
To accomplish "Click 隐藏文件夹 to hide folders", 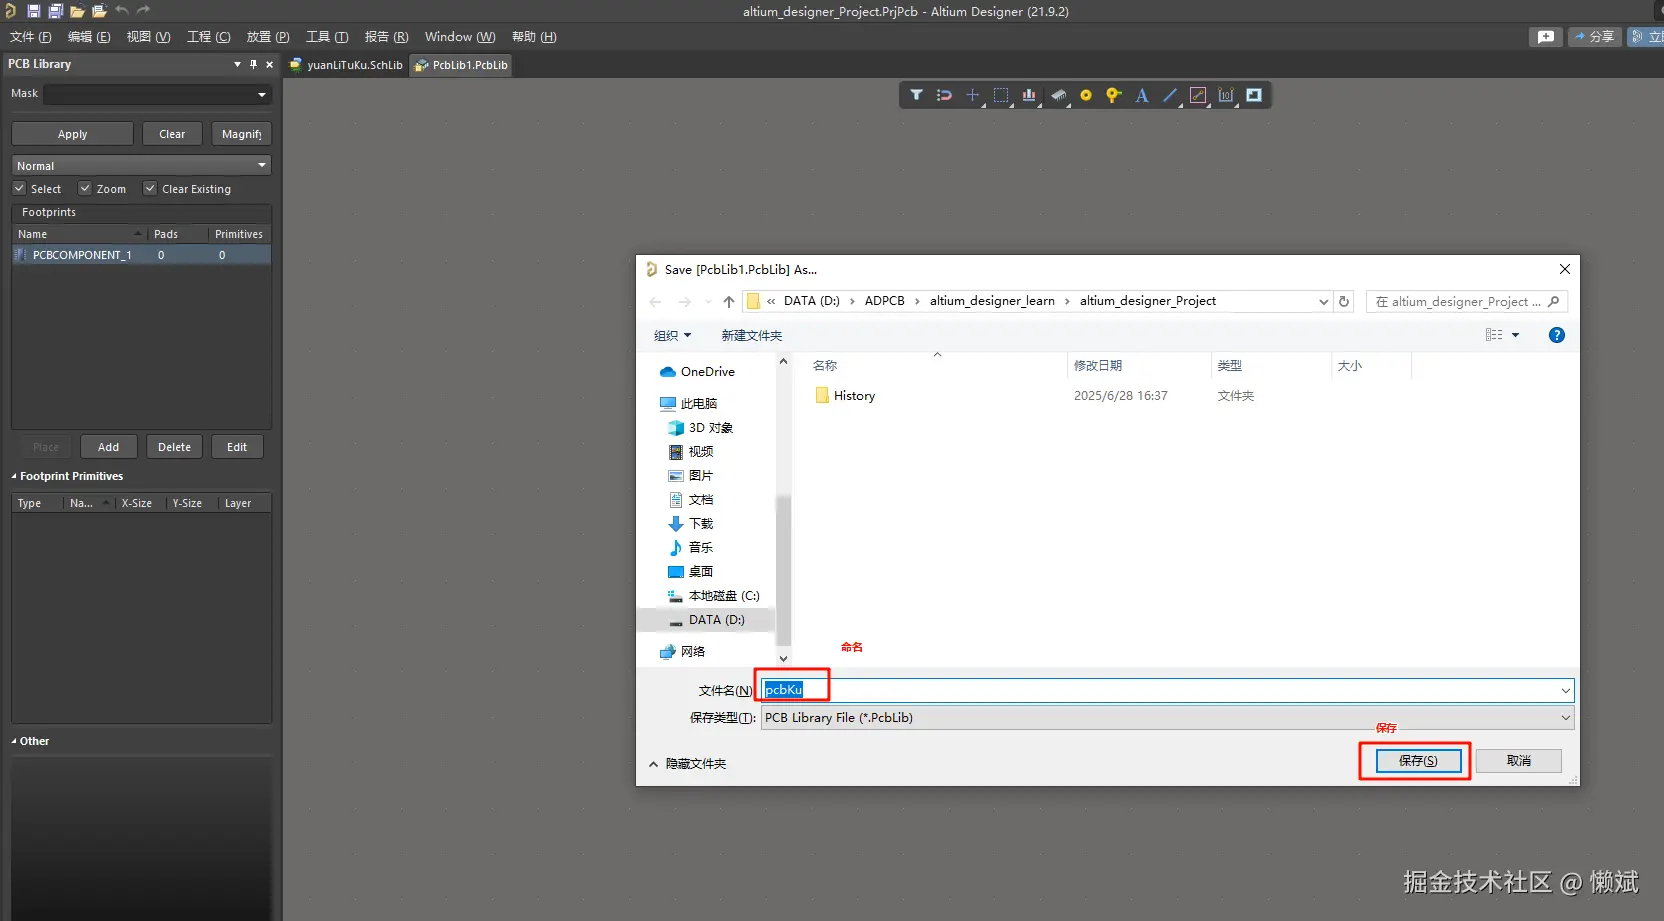I will click(x=688, y=764).
